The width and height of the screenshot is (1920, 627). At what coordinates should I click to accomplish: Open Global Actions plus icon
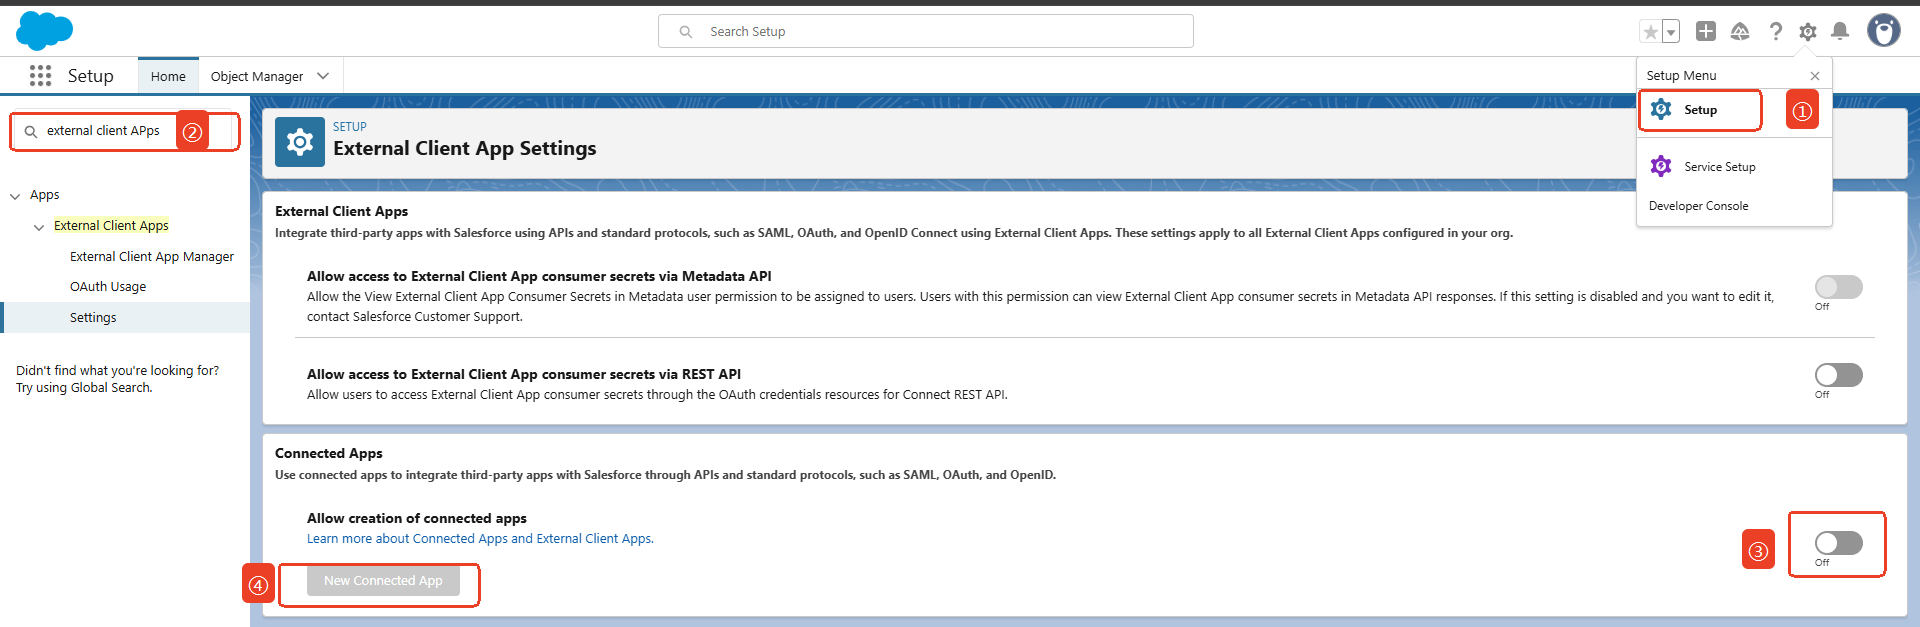pos(1706,32)
